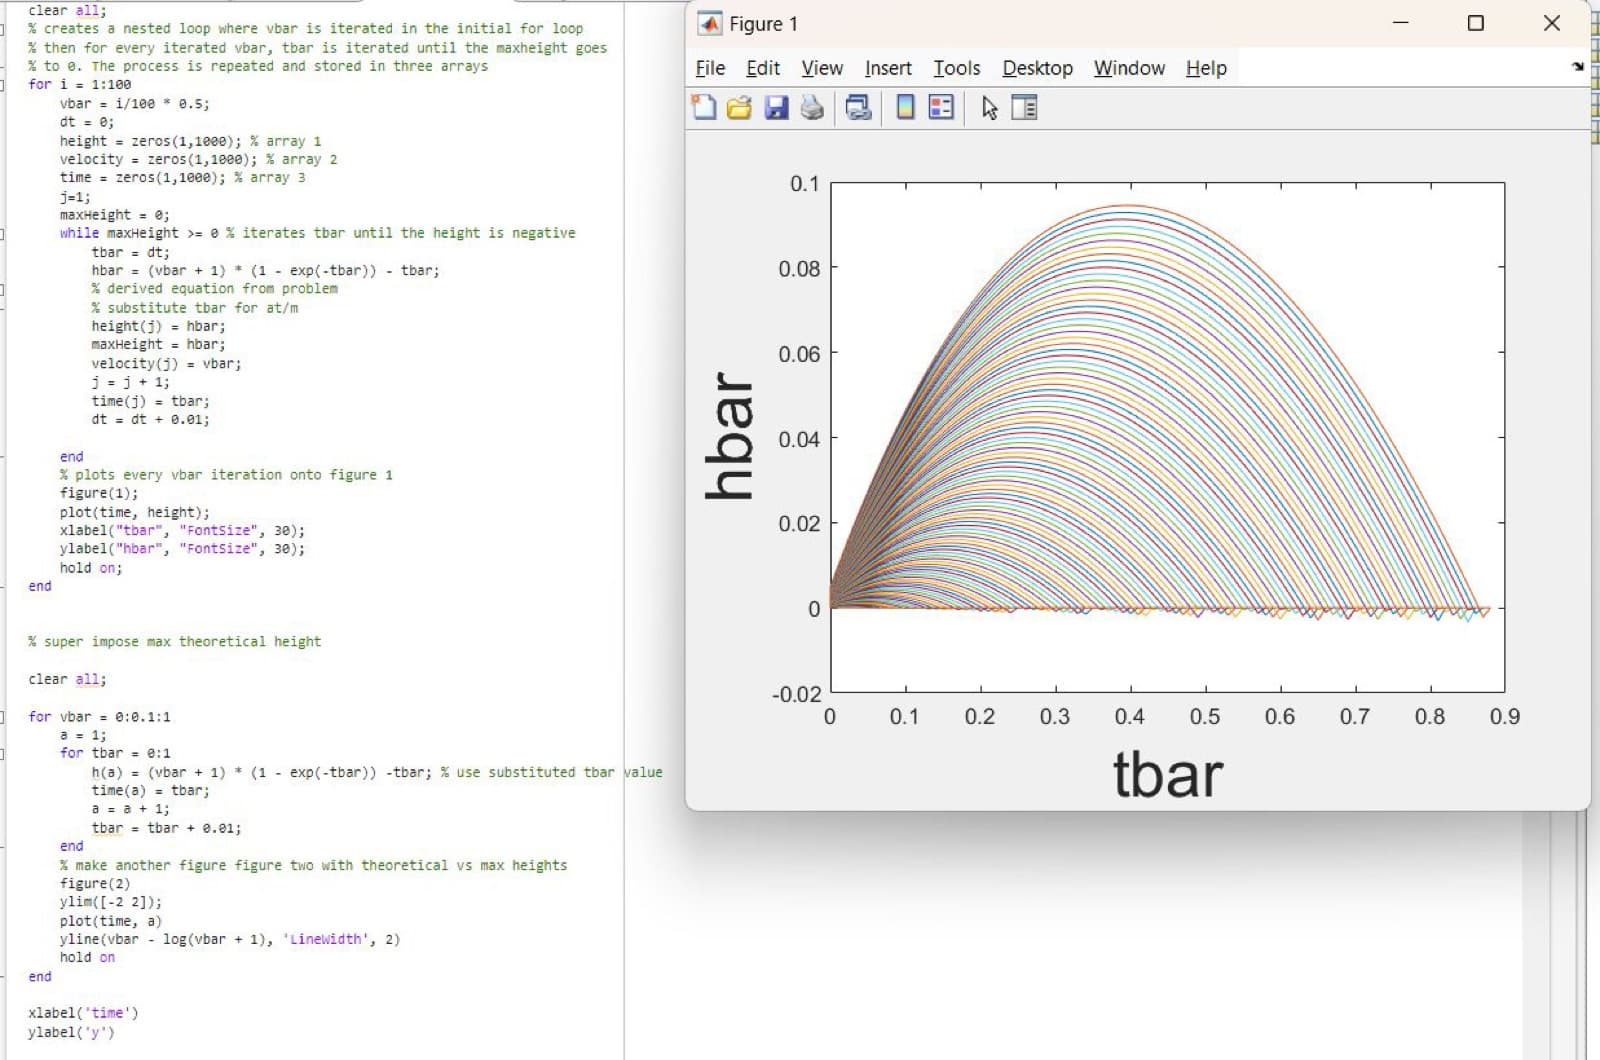The width and height of the screenshot is (1600, 1060).
Task: Click the 'hold on;' line in the first loop
Action: pyautogui.click(x=91, y=567)
